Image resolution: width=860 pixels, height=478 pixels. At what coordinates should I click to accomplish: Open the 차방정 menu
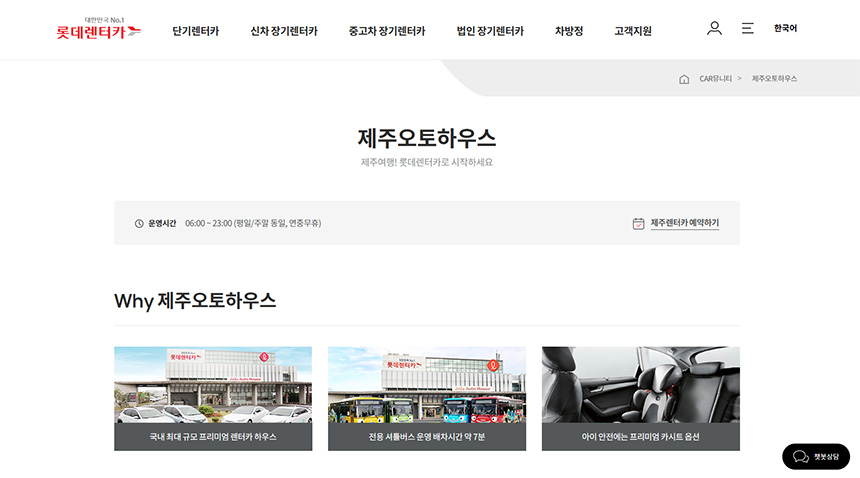(569, 31)
